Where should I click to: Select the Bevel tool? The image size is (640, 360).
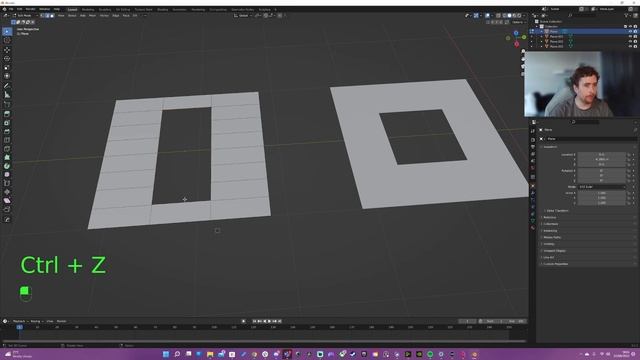7,131
